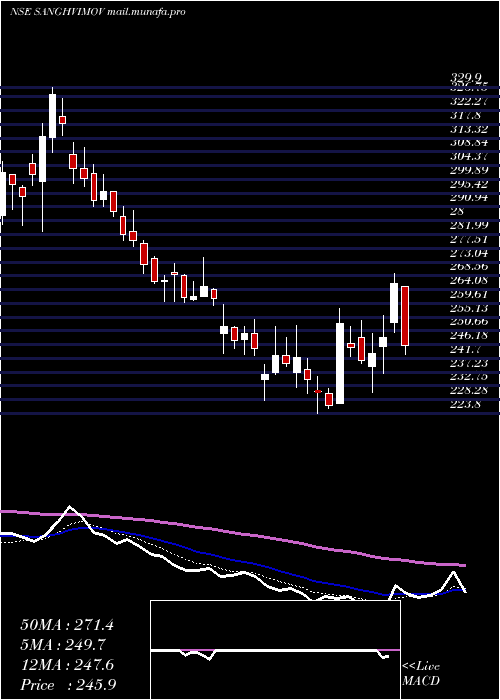Click inside the MACD inset chart box
The width and height of the screenshot is (500, 700).
[x=275, y=650]
